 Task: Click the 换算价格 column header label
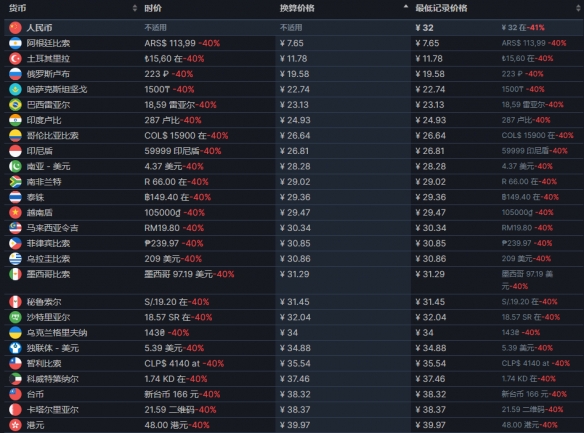(x=297, y=8)
